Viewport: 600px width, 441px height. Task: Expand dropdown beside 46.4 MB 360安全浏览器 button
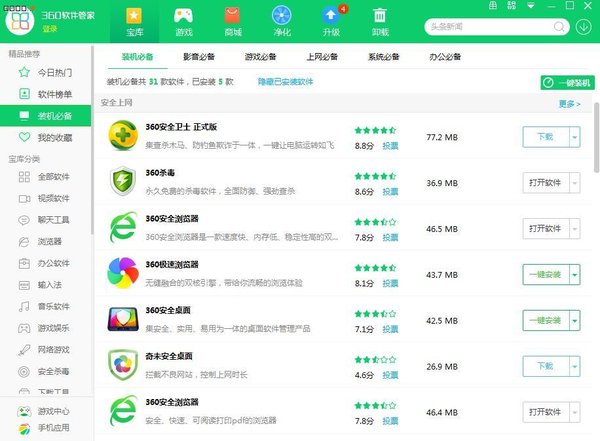tap(574, 412)
